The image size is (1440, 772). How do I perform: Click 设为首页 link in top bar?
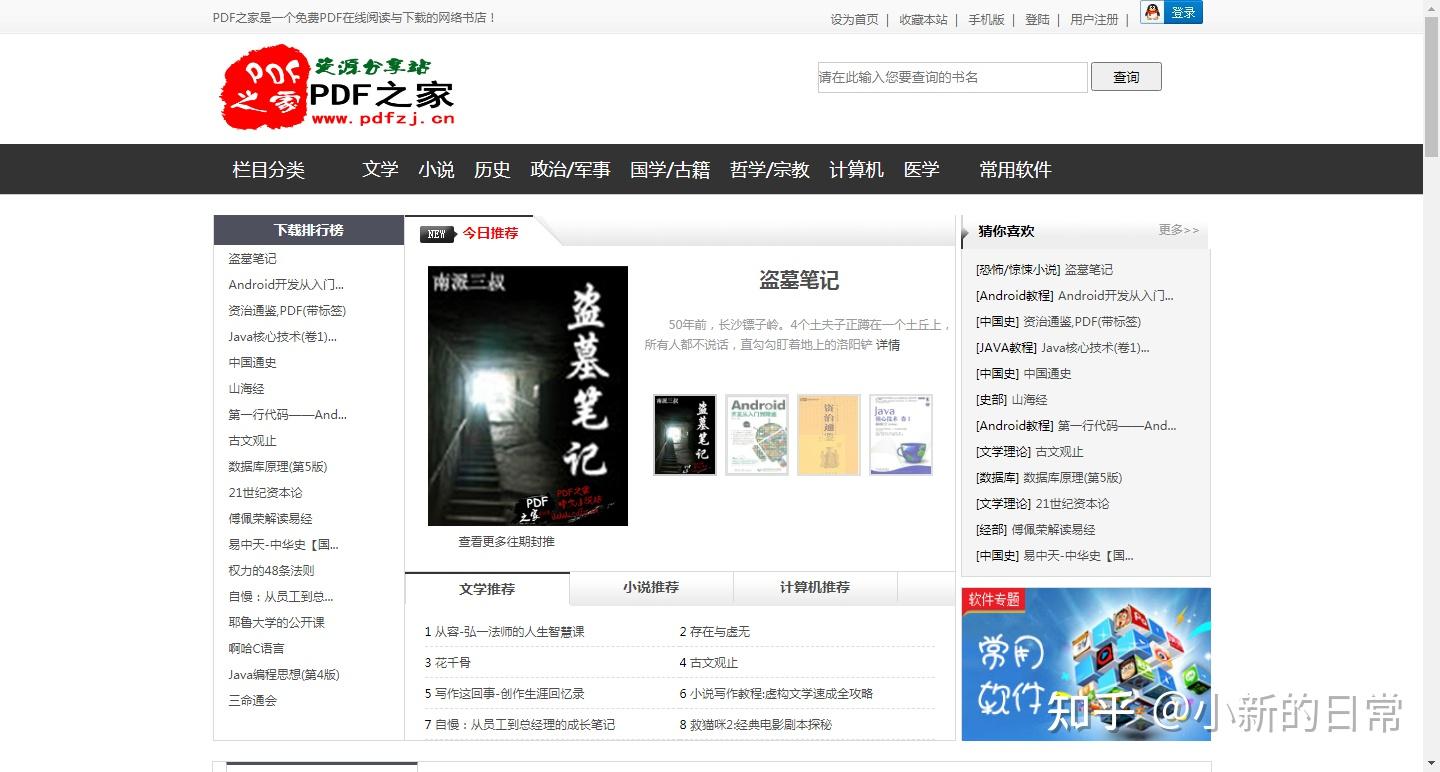[855, 19]
